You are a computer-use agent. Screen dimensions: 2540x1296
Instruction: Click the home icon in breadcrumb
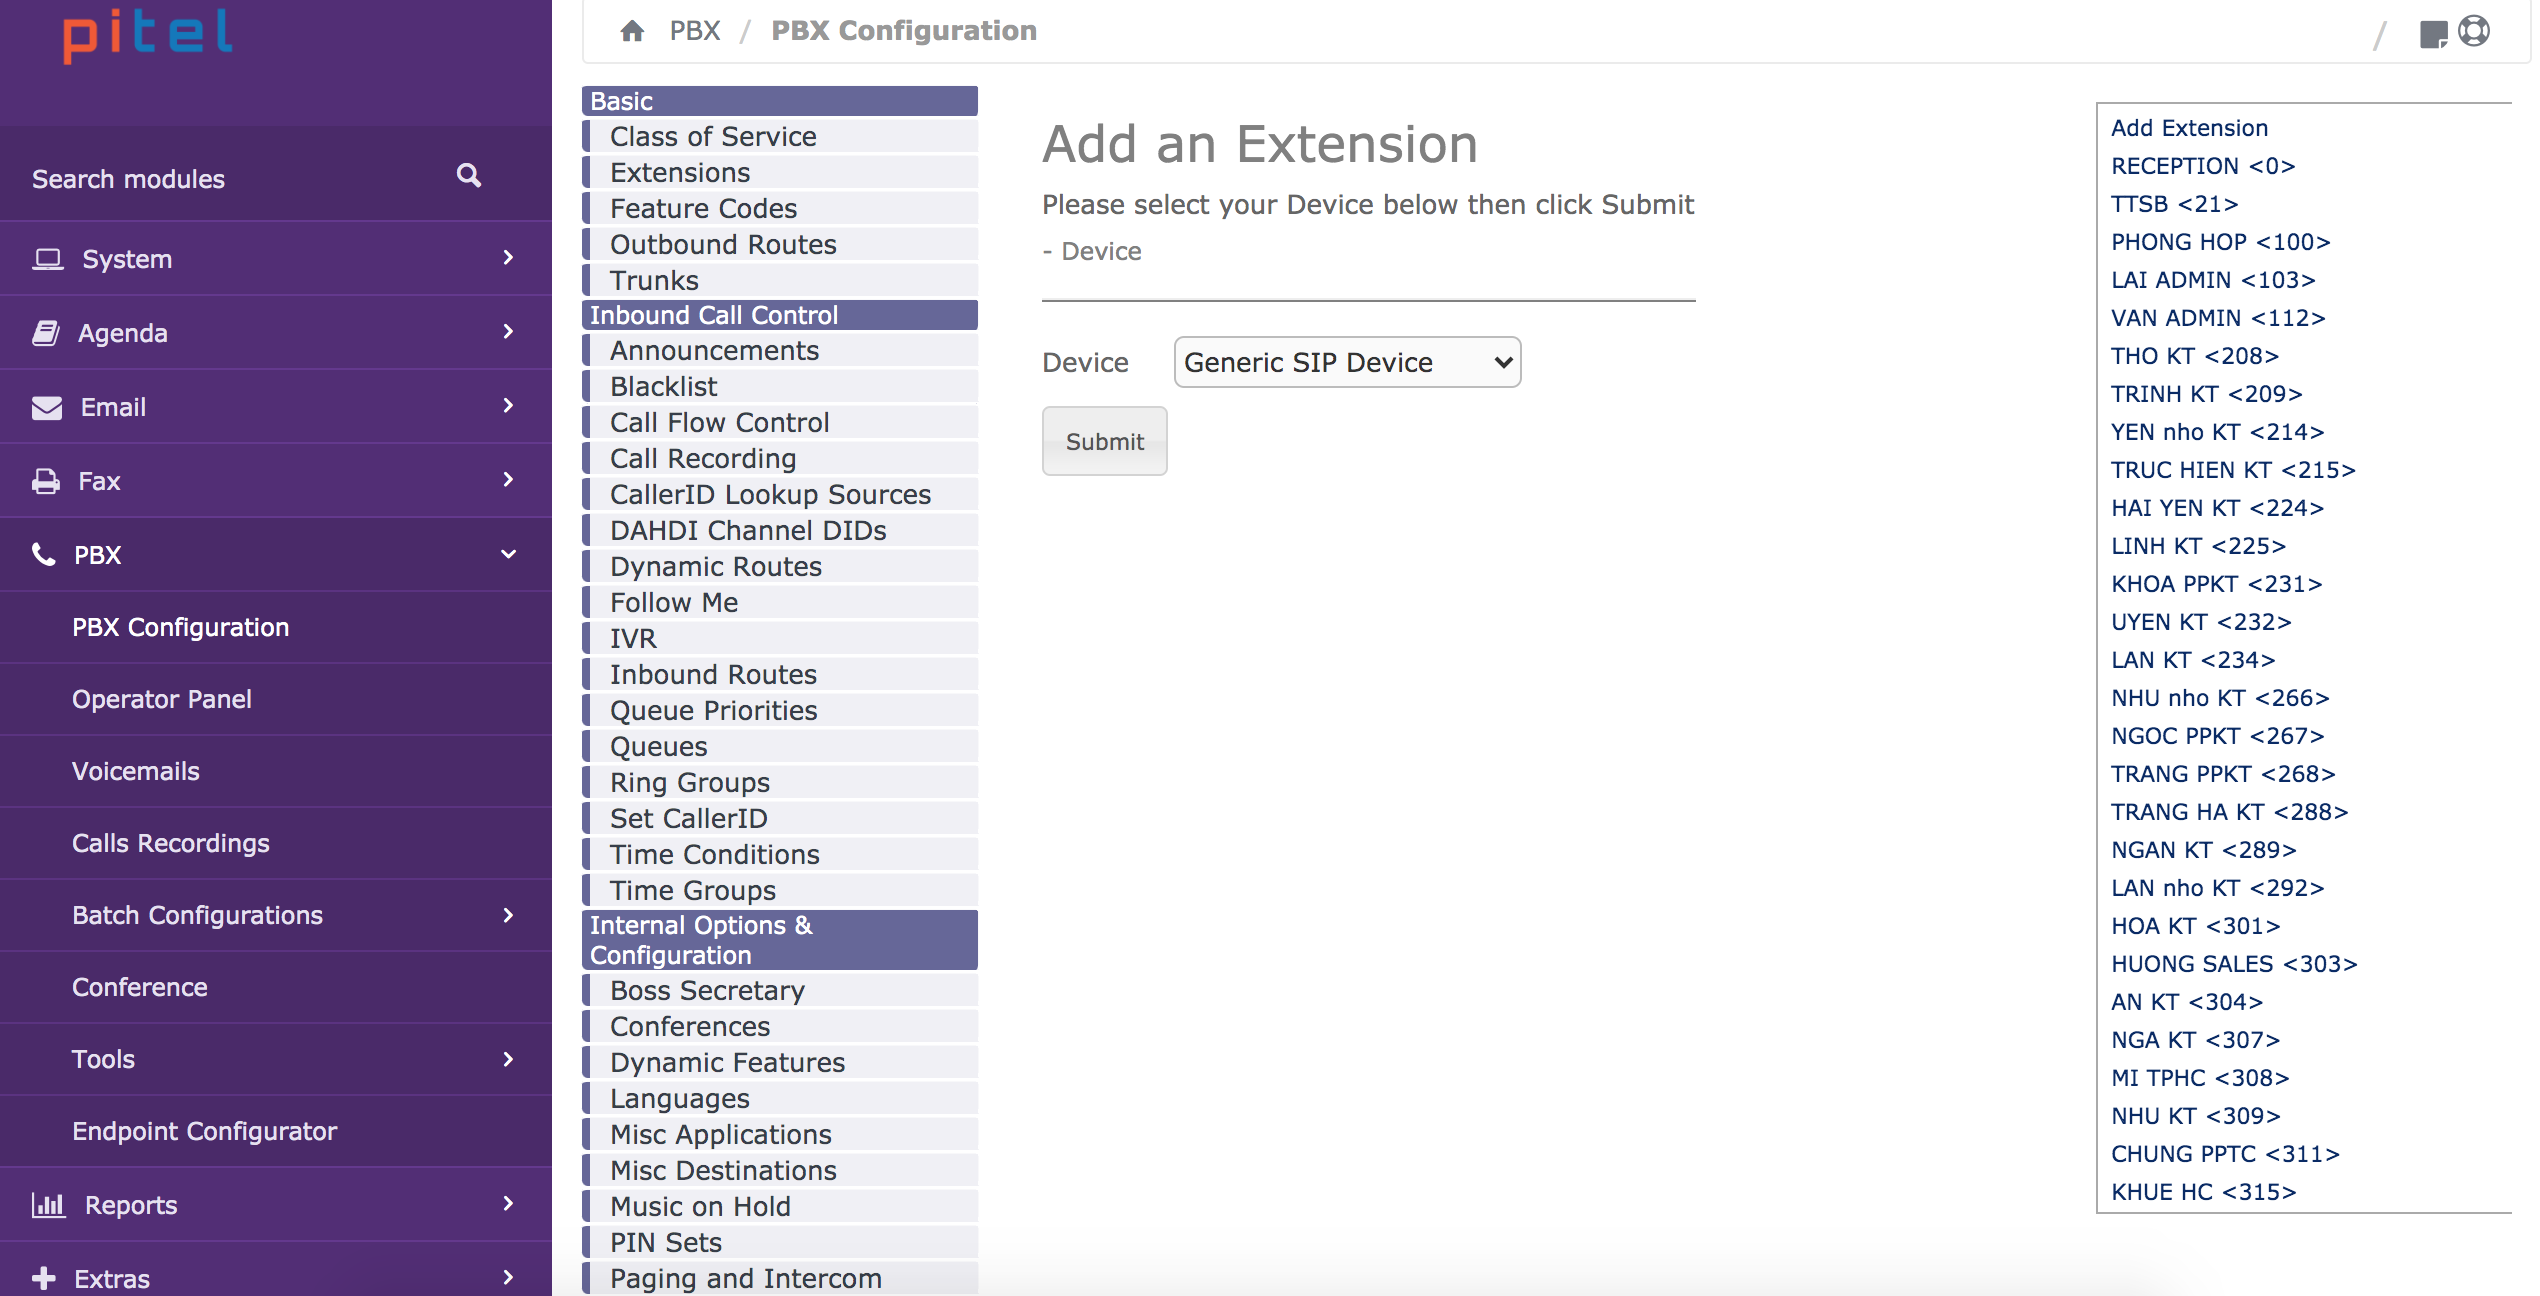632,31
